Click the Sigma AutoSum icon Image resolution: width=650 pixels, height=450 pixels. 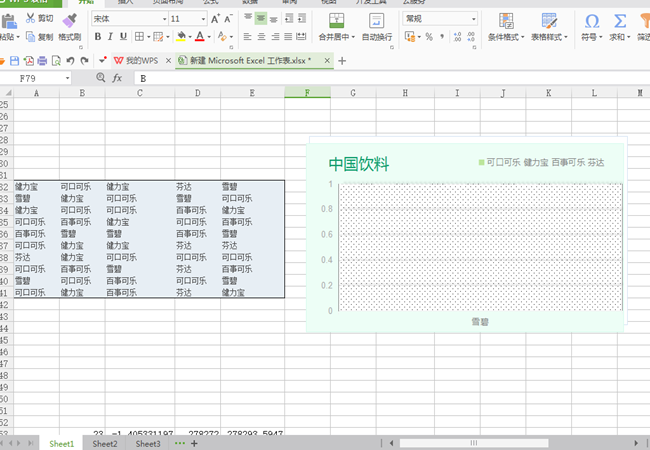(620, 21)
